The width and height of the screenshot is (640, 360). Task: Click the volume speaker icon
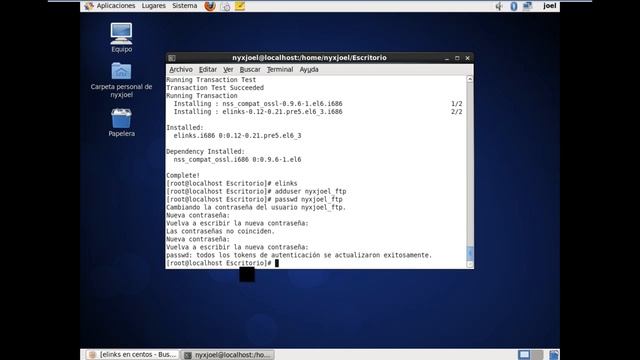coord(499,6)
